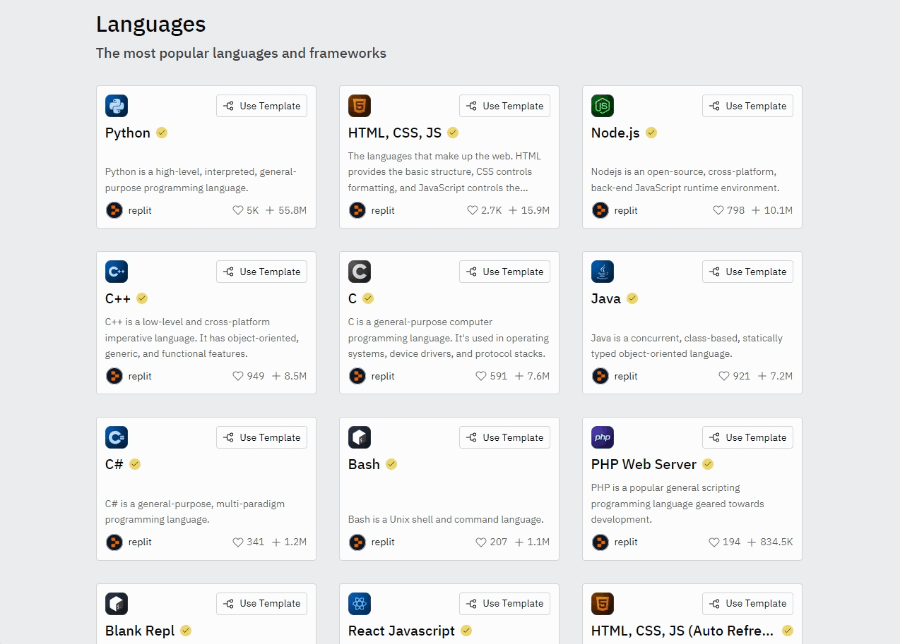Open replit author link on C++ card

(139, 376)
